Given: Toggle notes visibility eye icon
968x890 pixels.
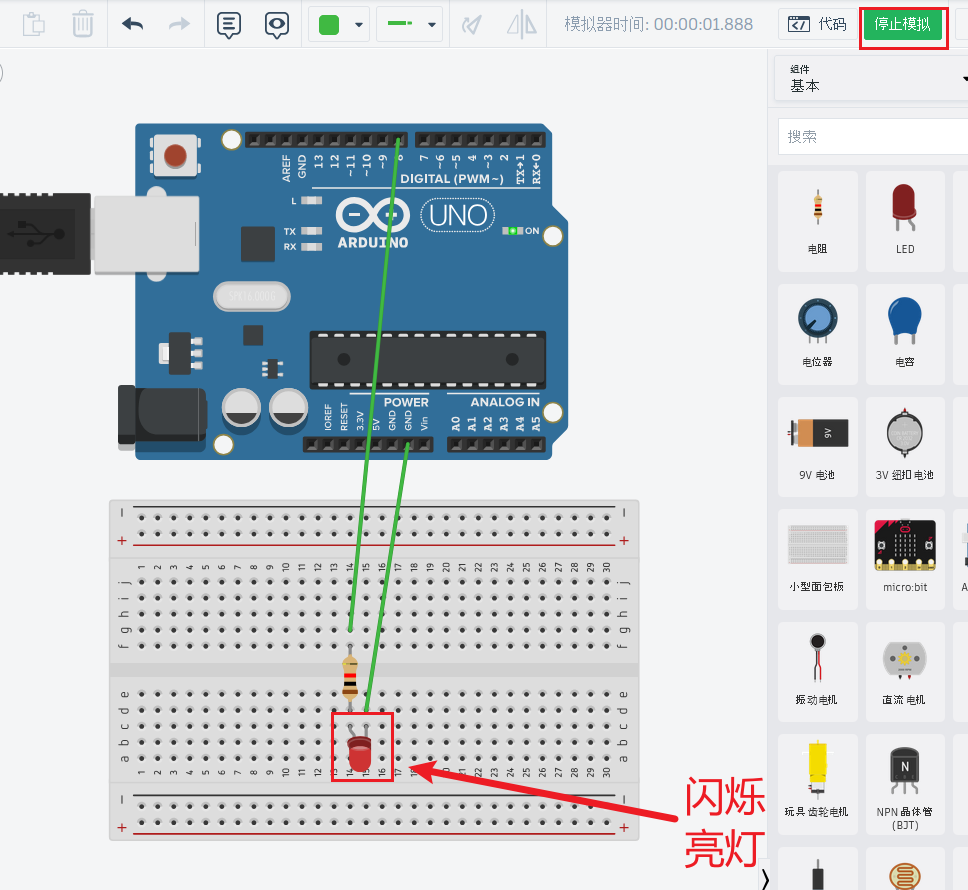Looking at the screenshot, I should 277,25.
